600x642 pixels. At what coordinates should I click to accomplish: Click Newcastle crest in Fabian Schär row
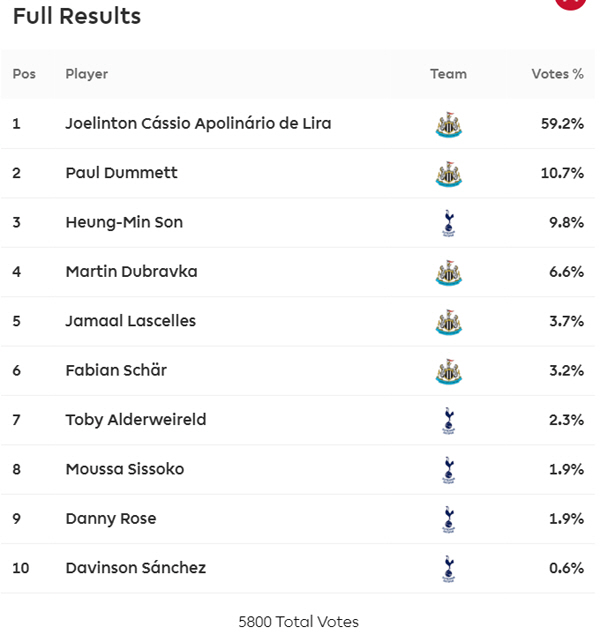point(448,371)
